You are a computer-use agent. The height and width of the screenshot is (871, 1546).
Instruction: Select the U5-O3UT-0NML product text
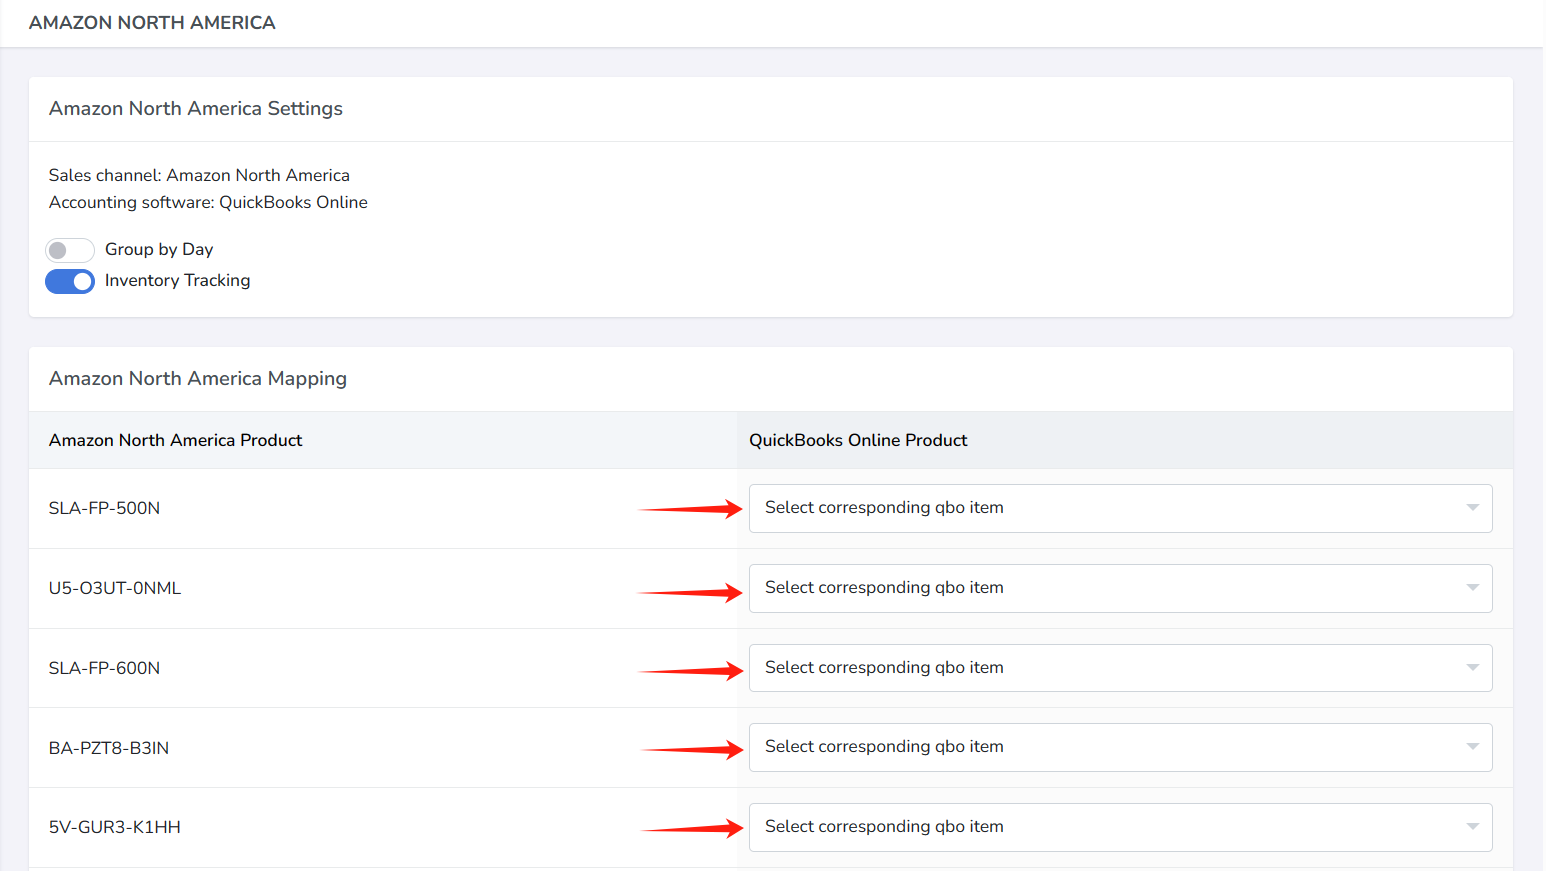[x=115, y=588]
